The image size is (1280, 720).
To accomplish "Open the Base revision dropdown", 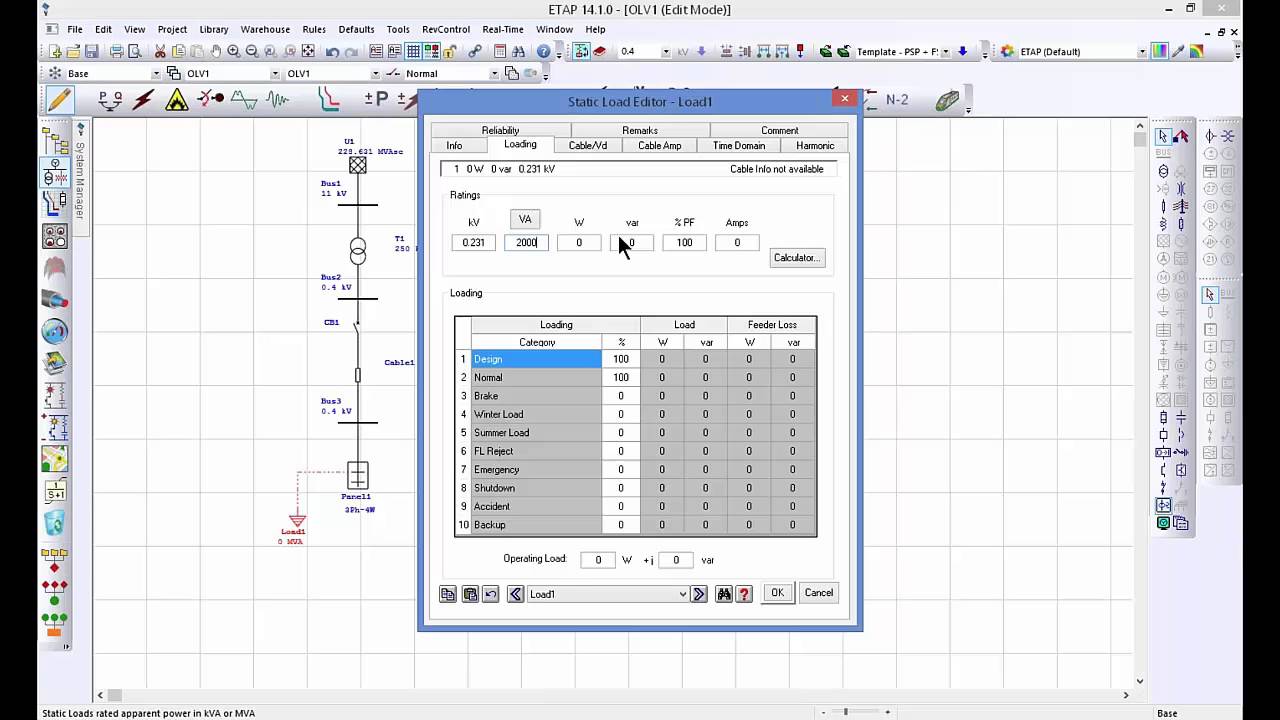I will tap(156, 73).
